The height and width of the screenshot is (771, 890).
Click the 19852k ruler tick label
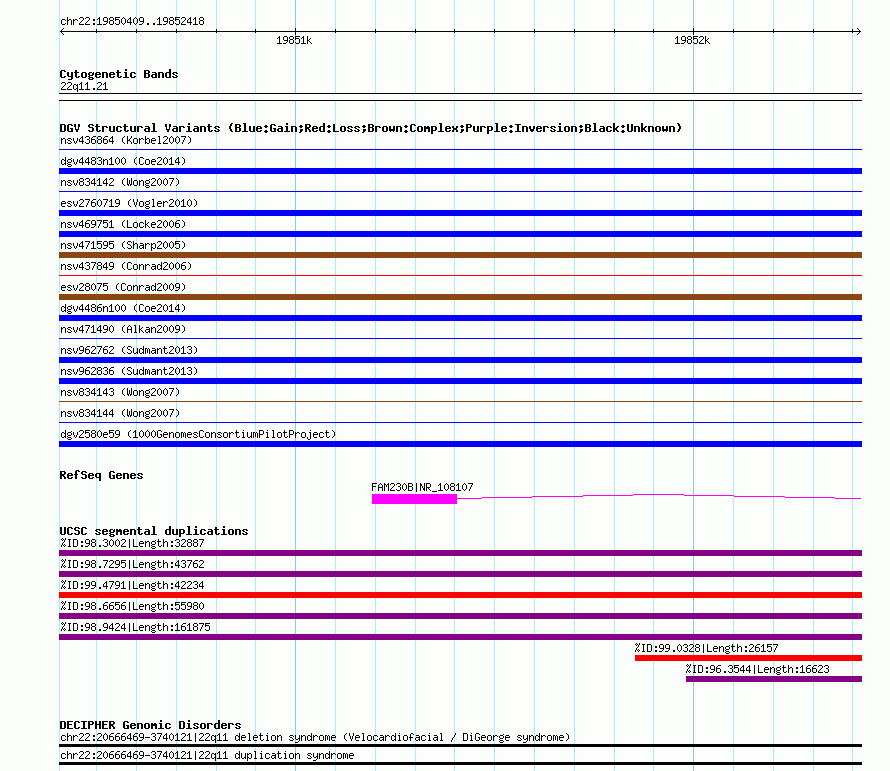pos(692,40)
